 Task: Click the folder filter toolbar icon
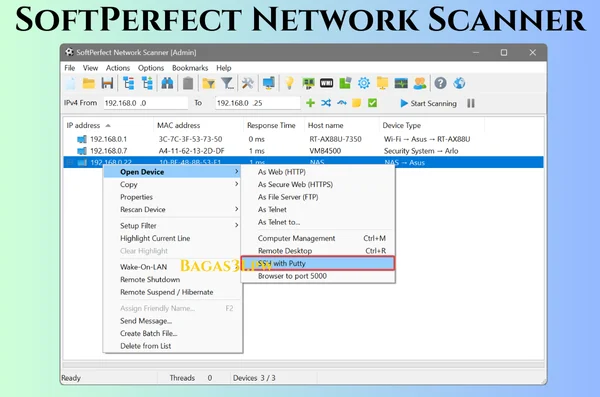[x=209, y=83]
